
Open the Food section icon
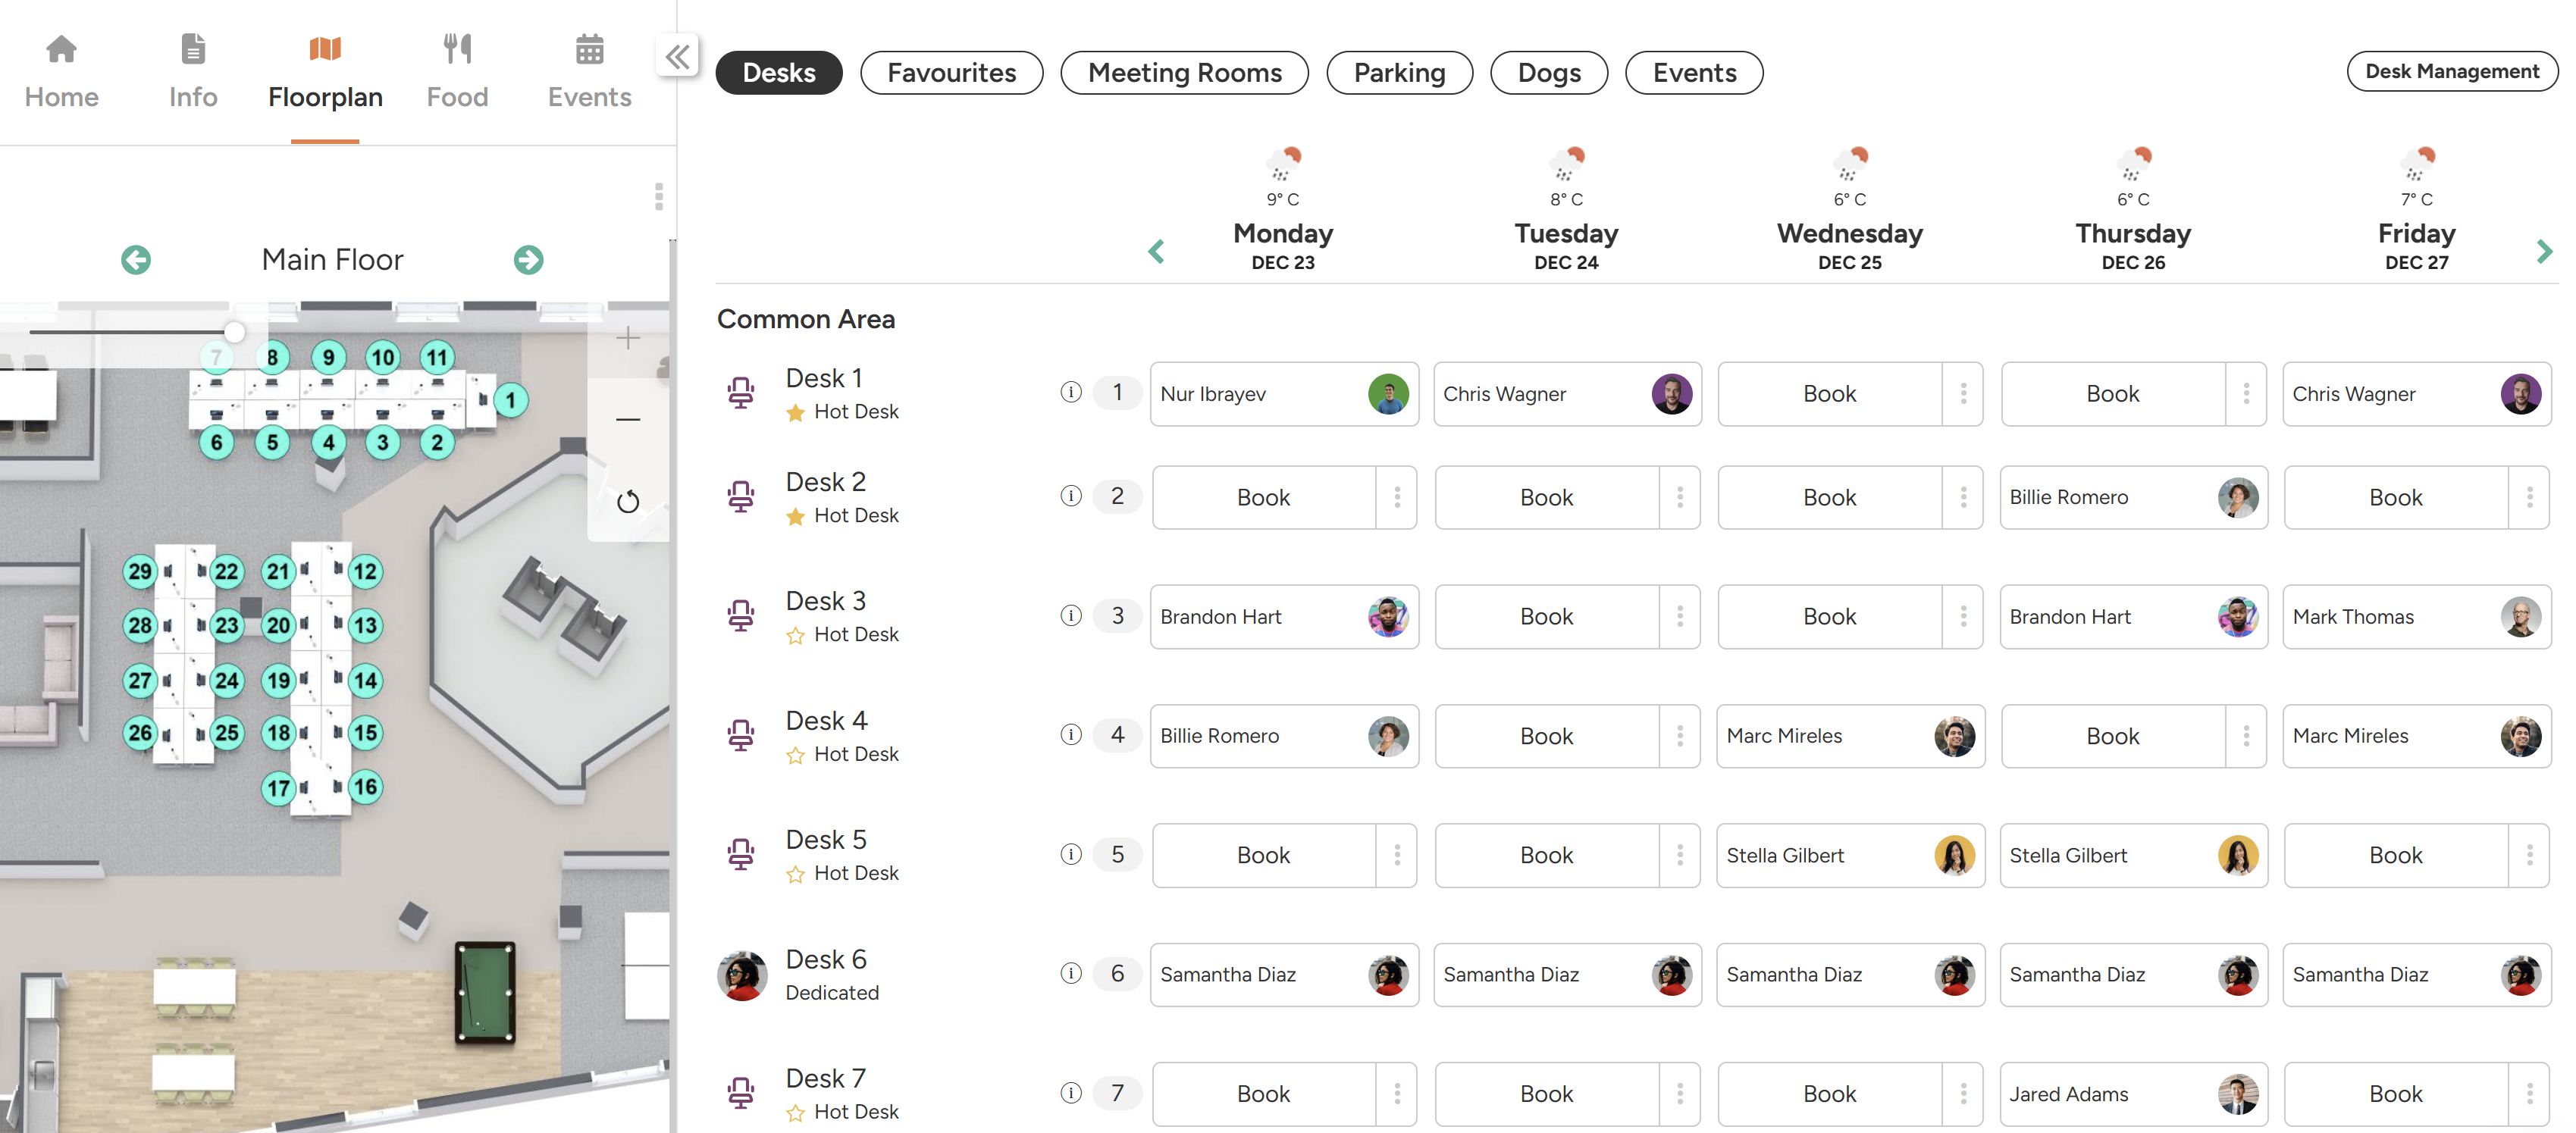pos(457,48)
